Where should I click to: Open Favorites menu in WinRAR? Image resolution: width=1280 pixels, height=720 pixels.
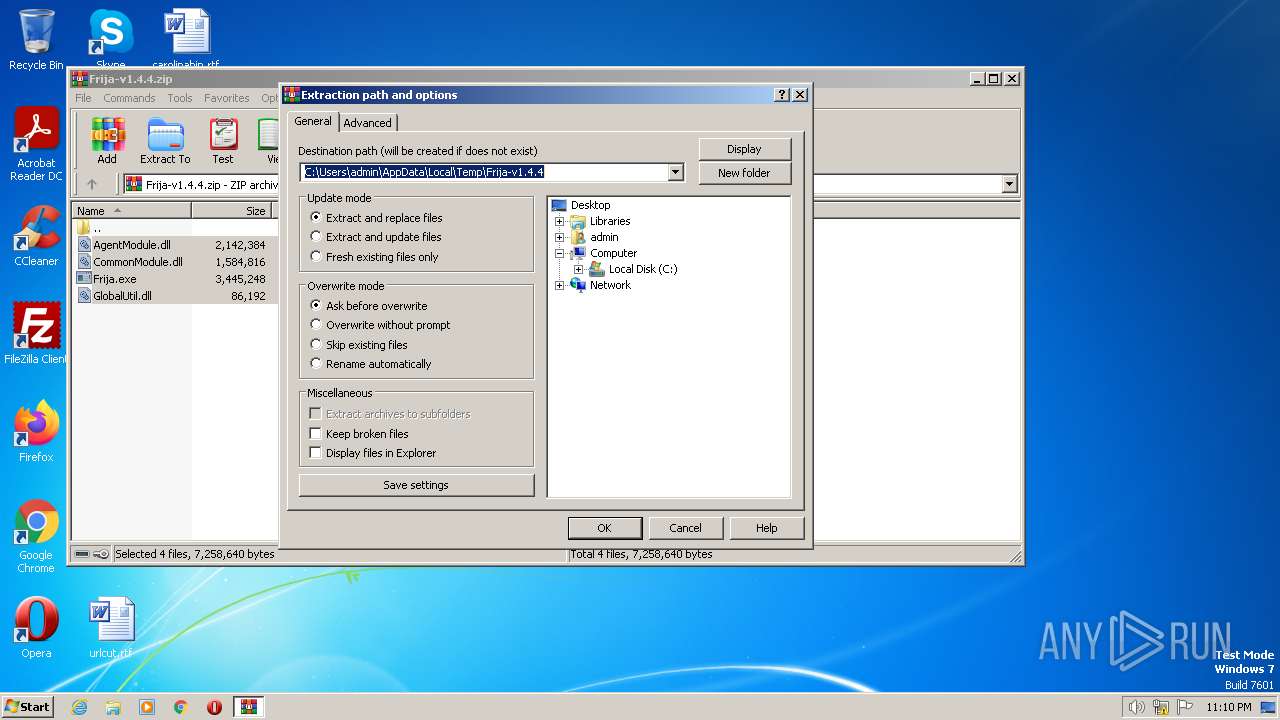pos(227,98)
